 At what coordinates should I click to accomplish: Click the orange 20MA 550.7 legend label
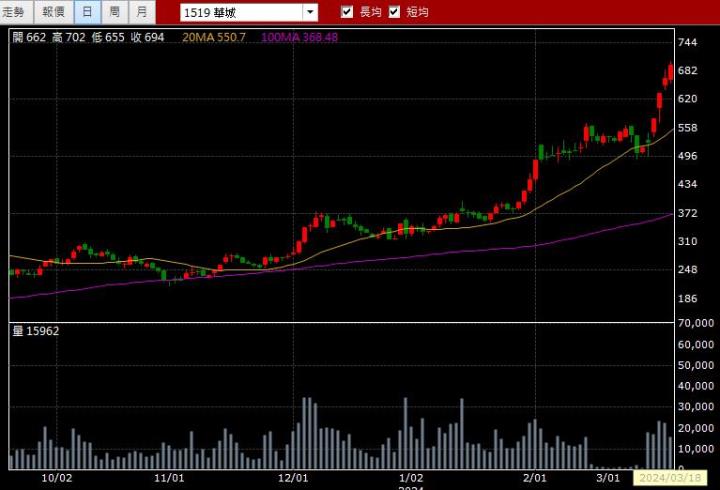tap(214, 37)
